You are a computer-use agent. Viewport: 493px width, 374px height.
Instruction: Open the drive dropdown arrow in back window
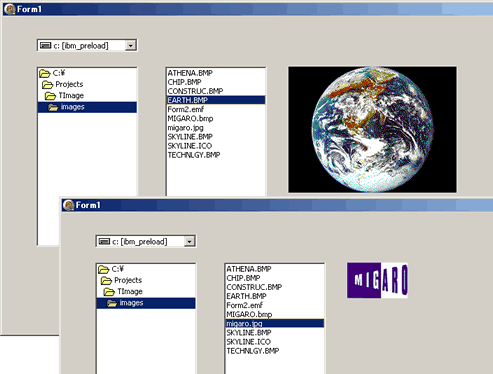tap(131, 45)
